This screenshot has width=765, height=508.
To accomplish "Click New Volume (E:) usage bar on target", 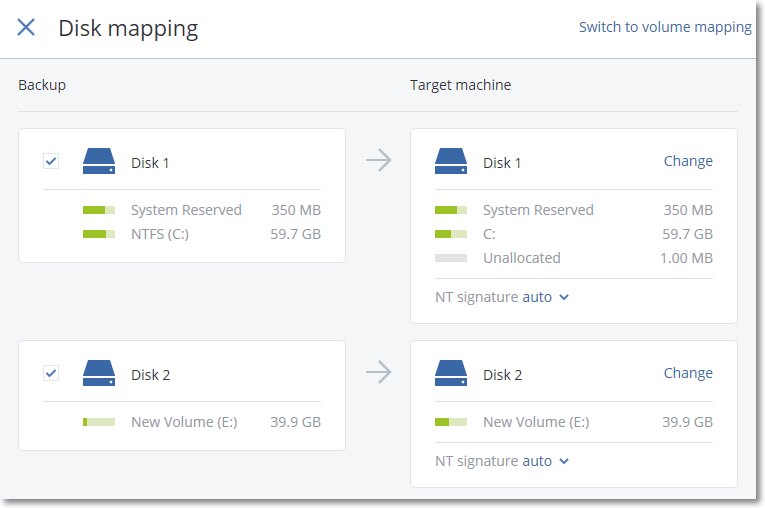I will tap(451, 422).
